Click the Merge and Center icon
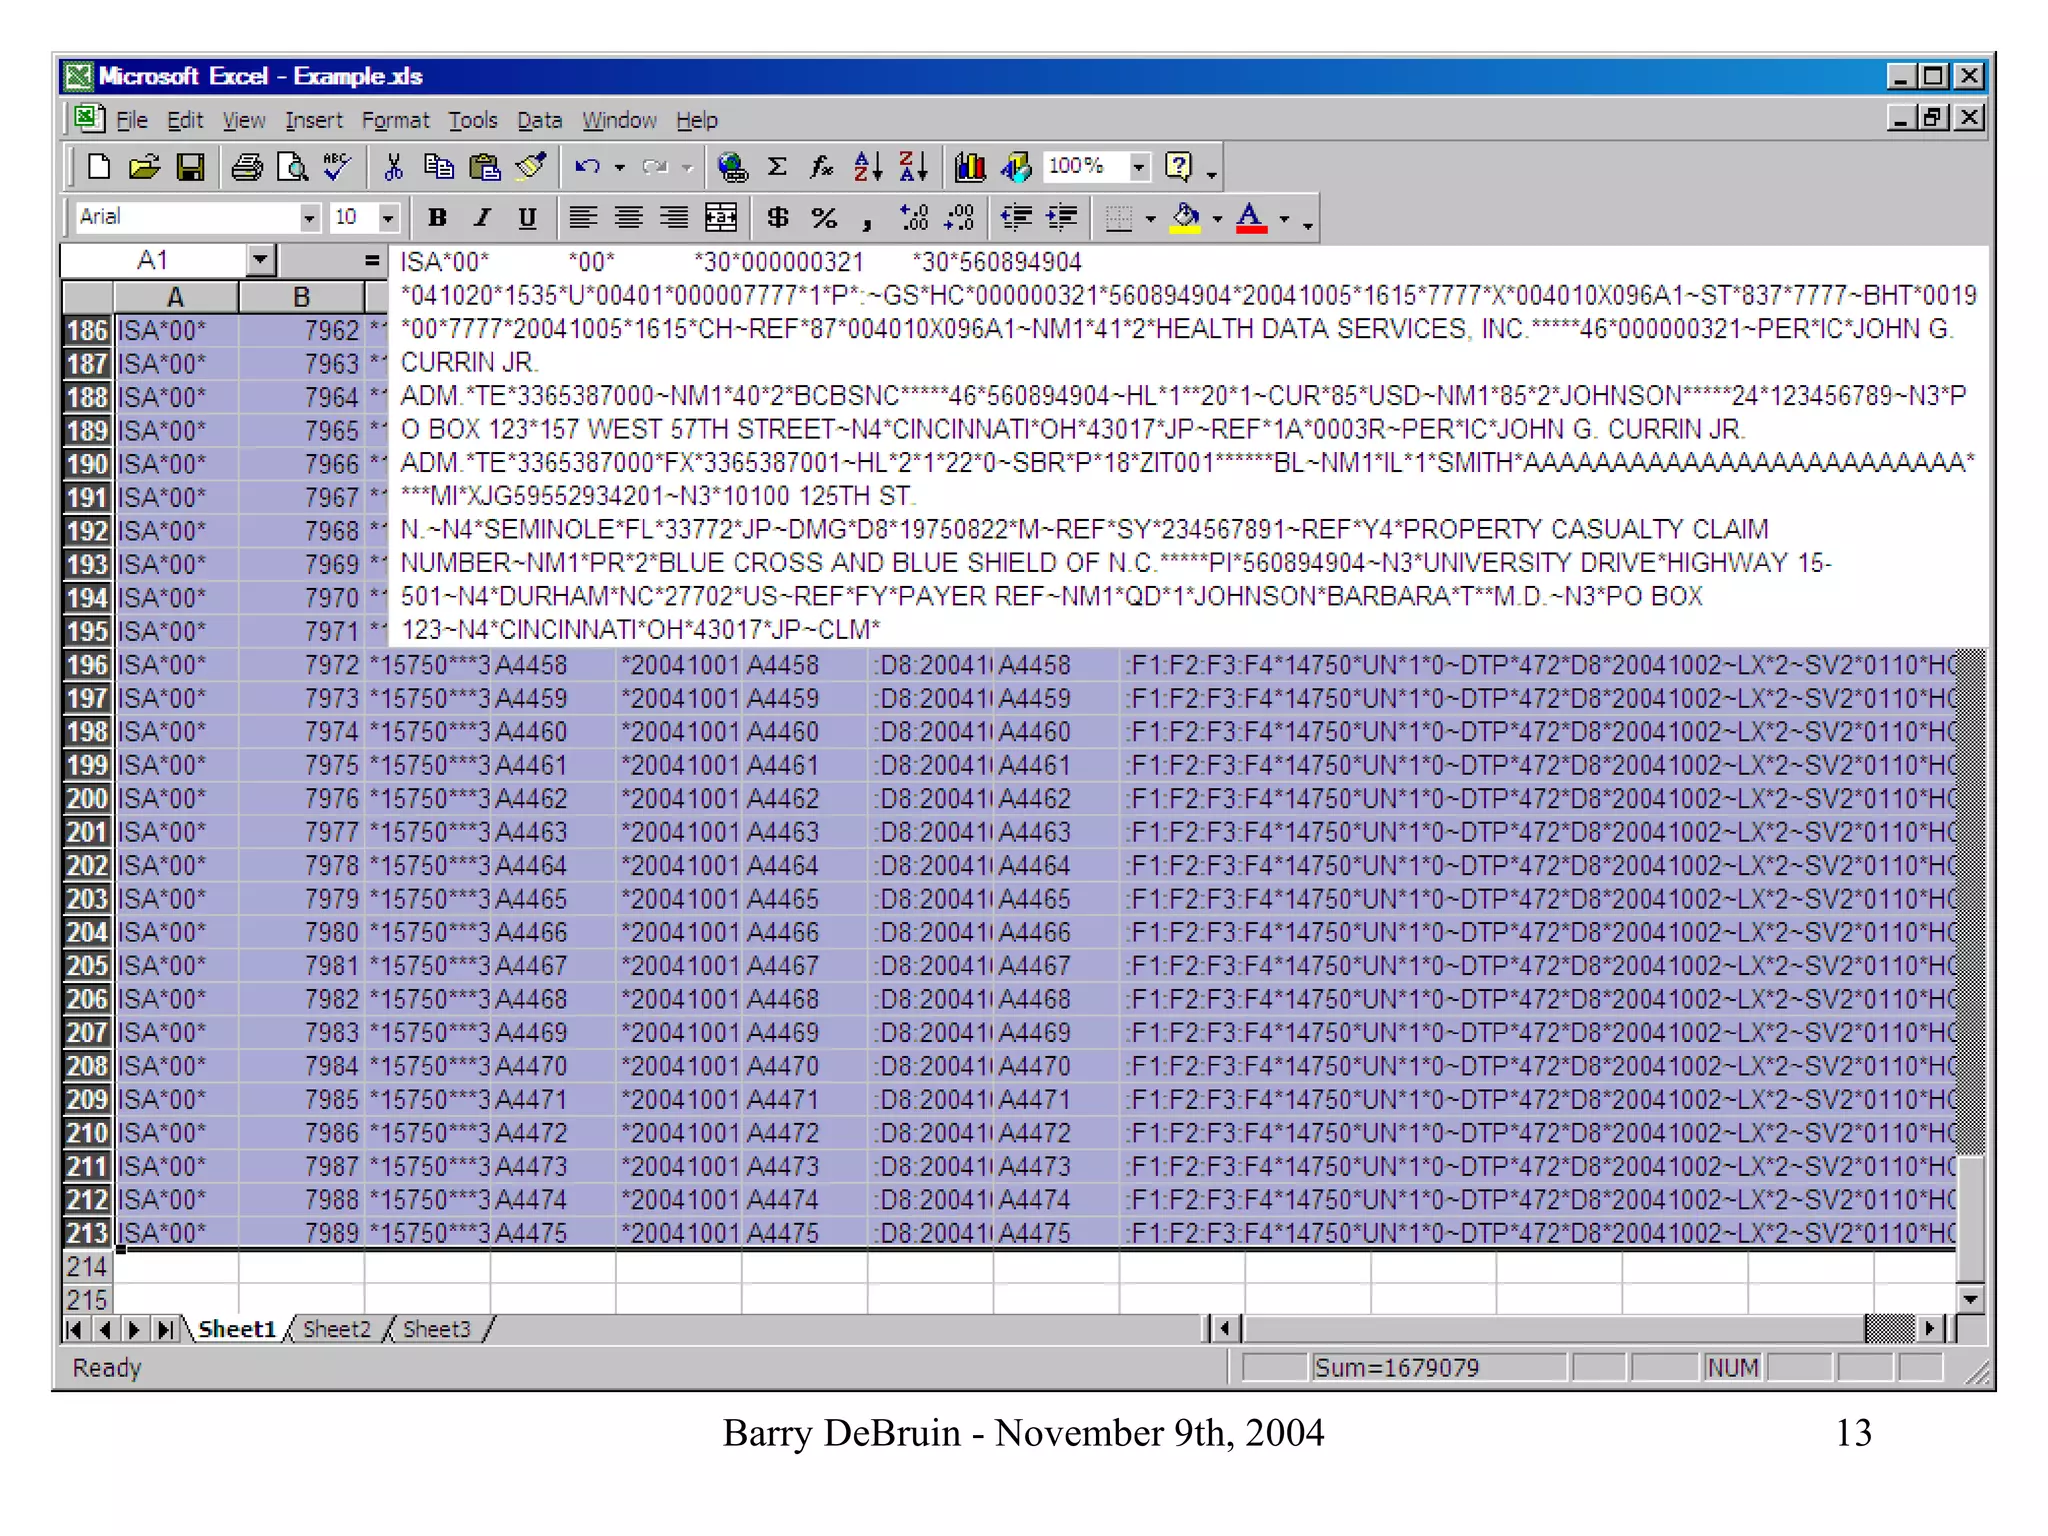 tap(721, 218)
